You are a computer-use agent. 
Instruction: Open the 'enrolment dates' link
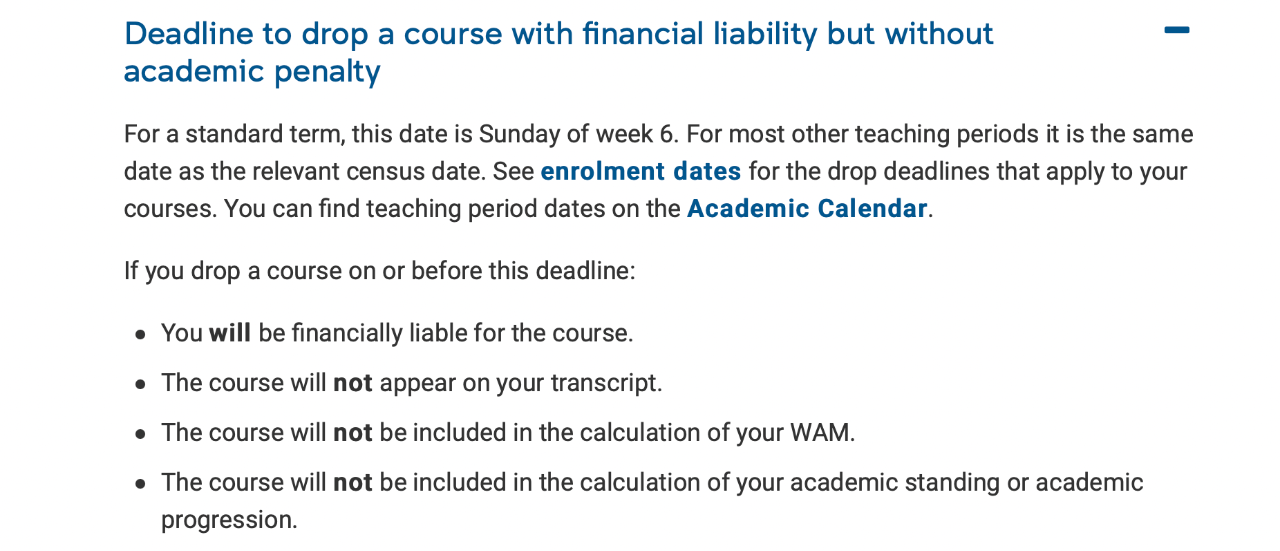(x=641, y=171)
